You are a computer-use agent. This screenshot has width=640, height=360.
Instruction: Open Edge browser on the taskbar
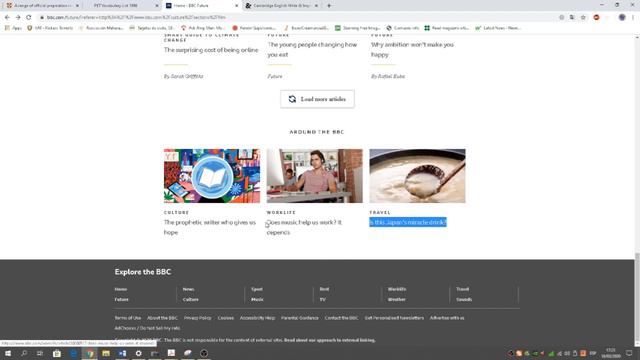[x=73, y=353]
